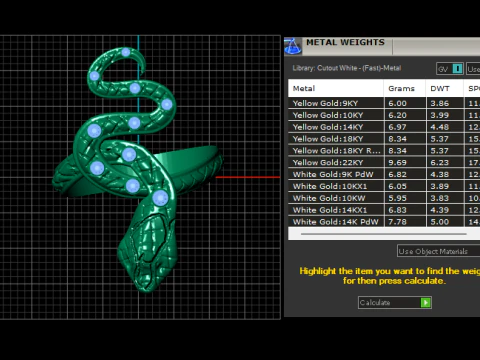Image resolution: width=480 pixels, height=360 pixels.
Task: Select the Yellow Gold:18KY row
Action: [384, 139]
